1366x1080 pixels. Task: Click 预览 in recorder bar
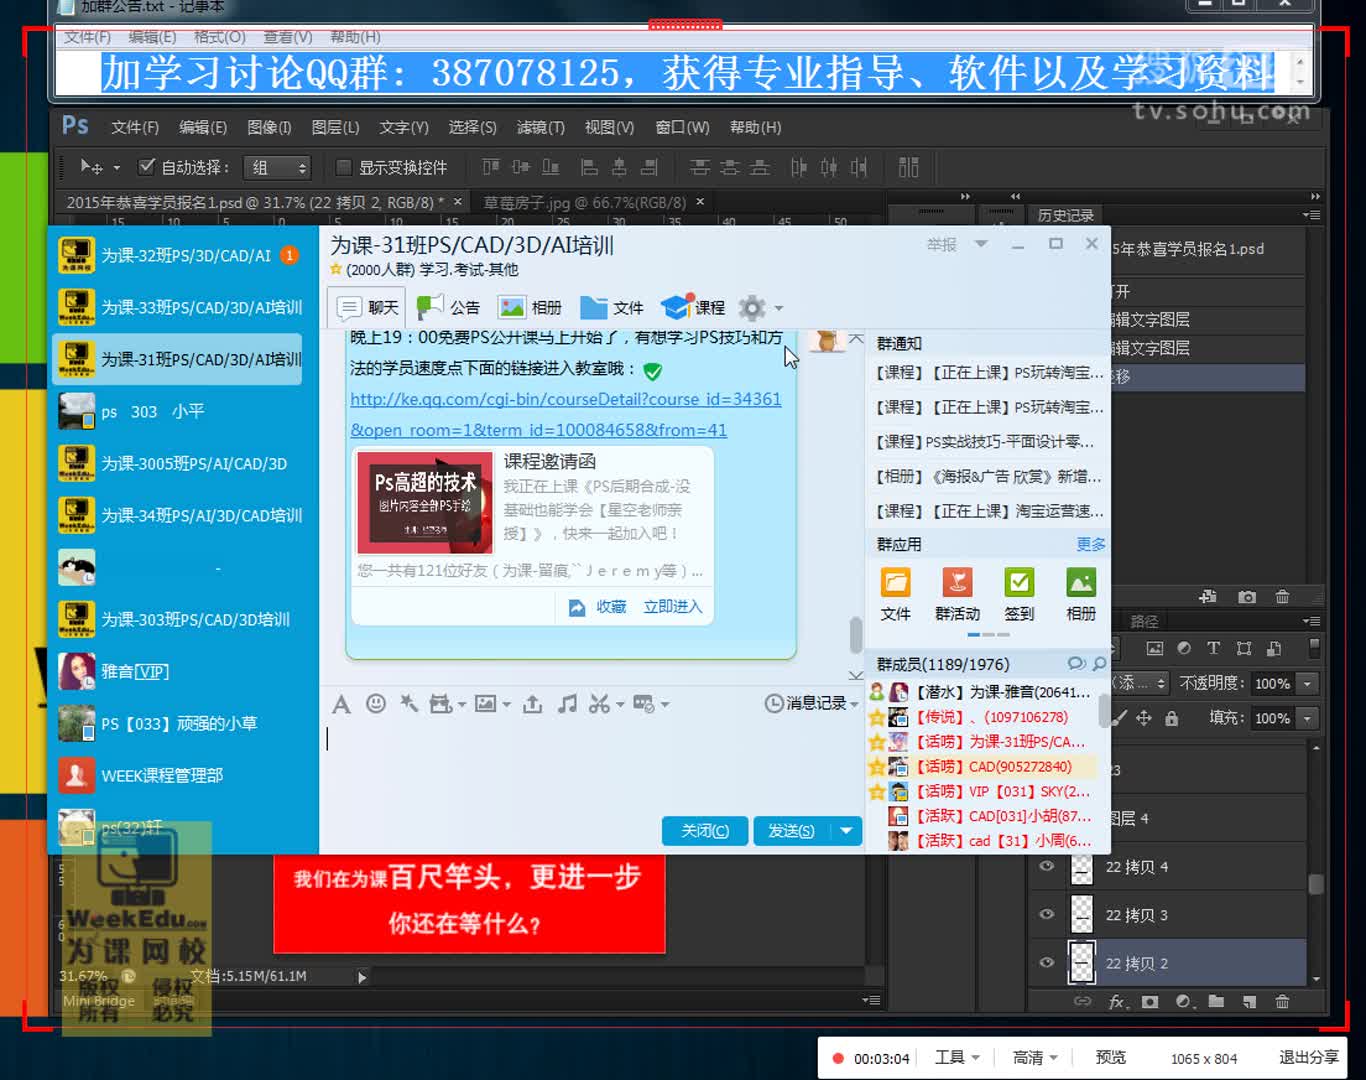(x=1111, y=1057)
